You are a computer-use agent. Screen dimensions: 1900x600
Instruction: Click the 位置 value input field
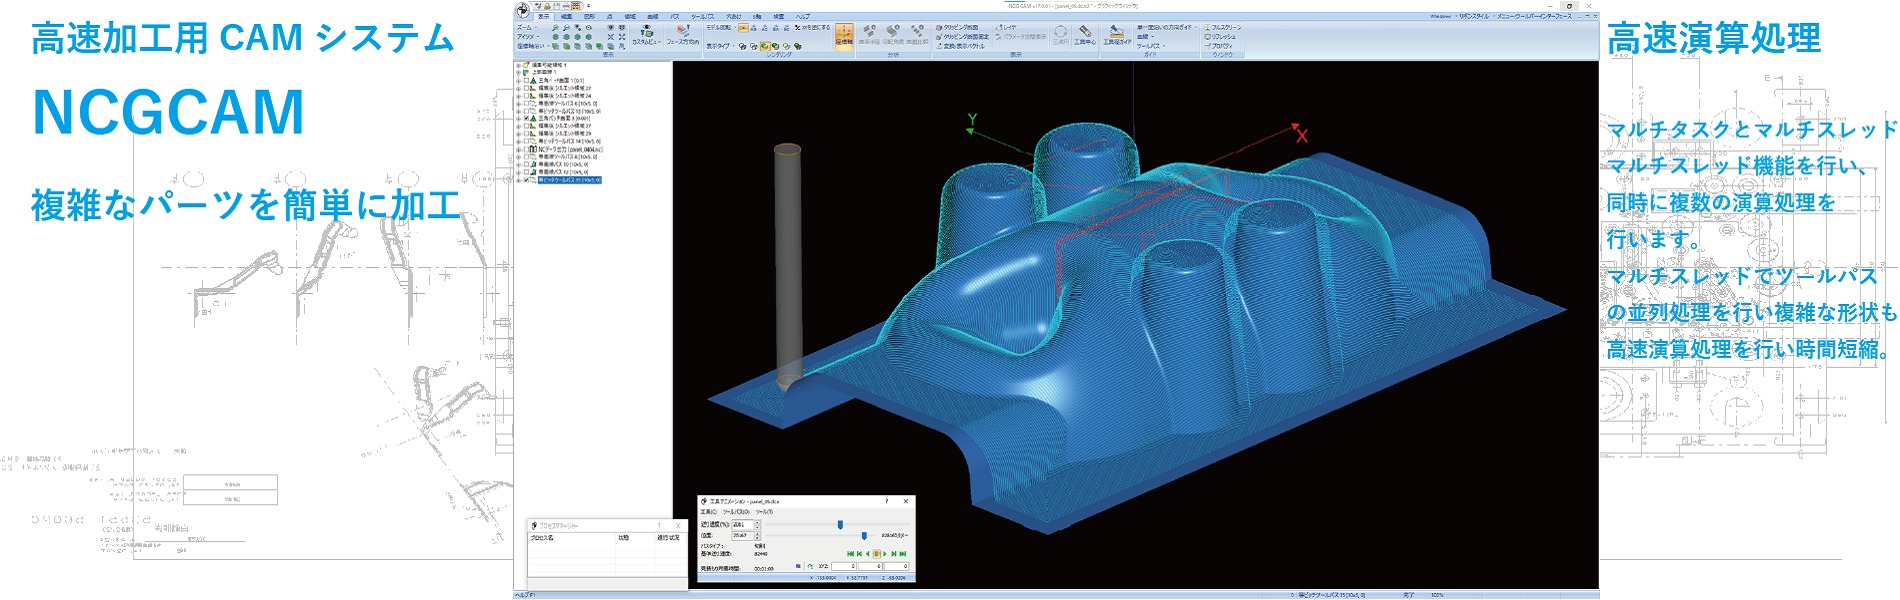(x=742, y=535)
